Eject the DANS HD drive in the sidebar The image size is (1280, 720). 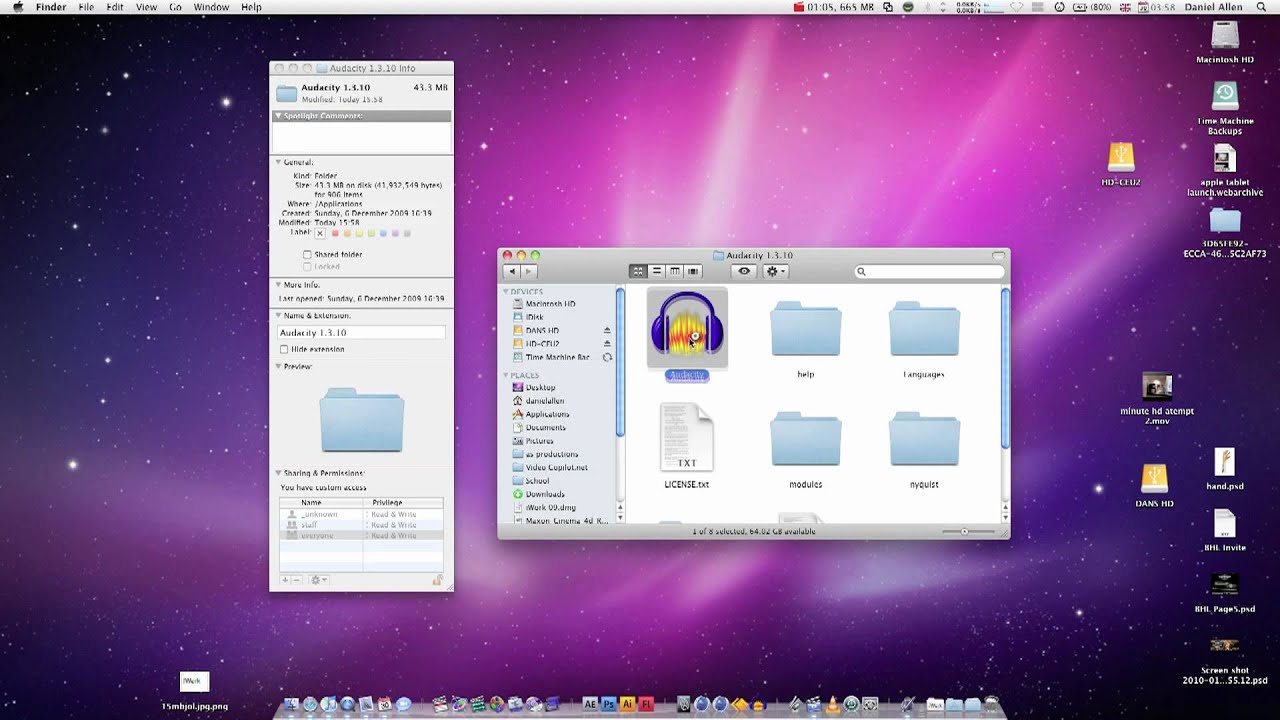click(x=607, y=331)
